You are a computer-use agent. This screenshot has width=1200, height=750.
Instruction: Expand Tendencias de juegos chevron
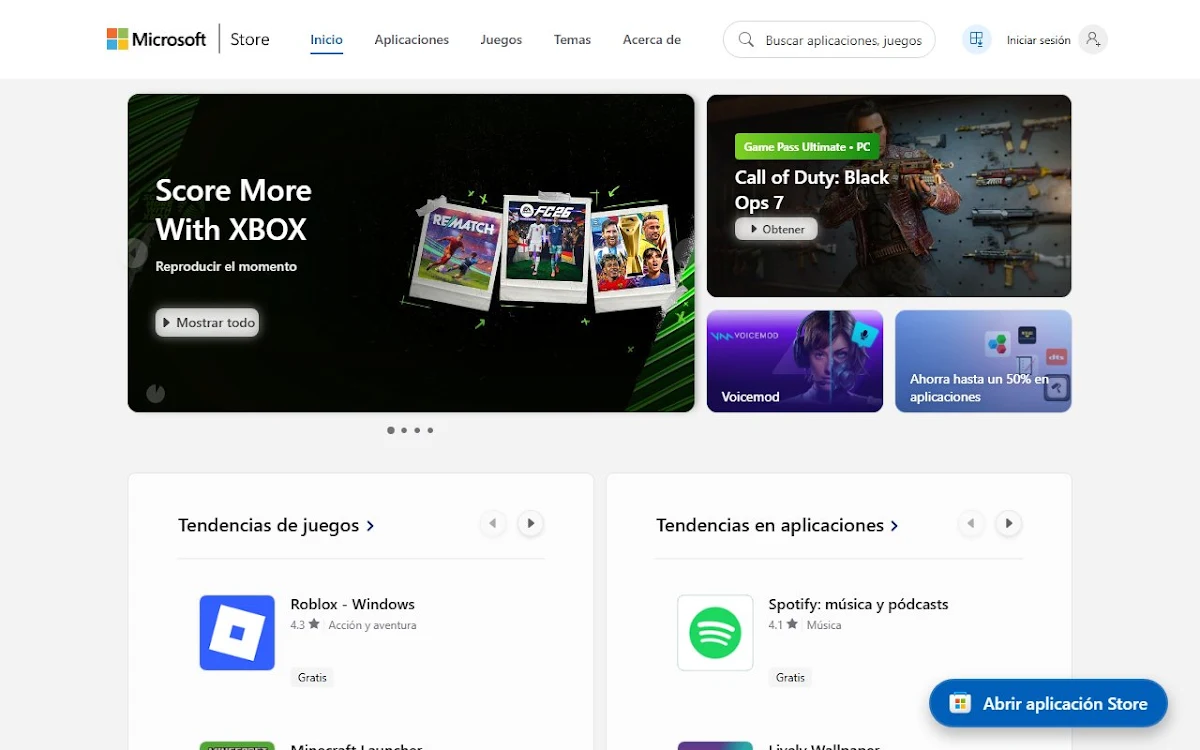(x=371, y=526)
